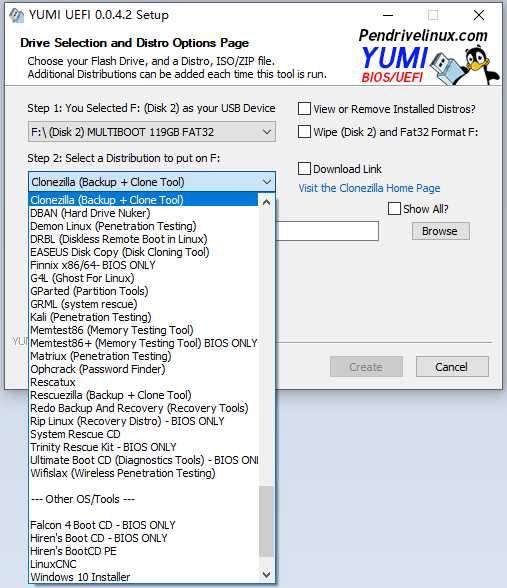
Task: Click the Cancel button
Action: 452,367
